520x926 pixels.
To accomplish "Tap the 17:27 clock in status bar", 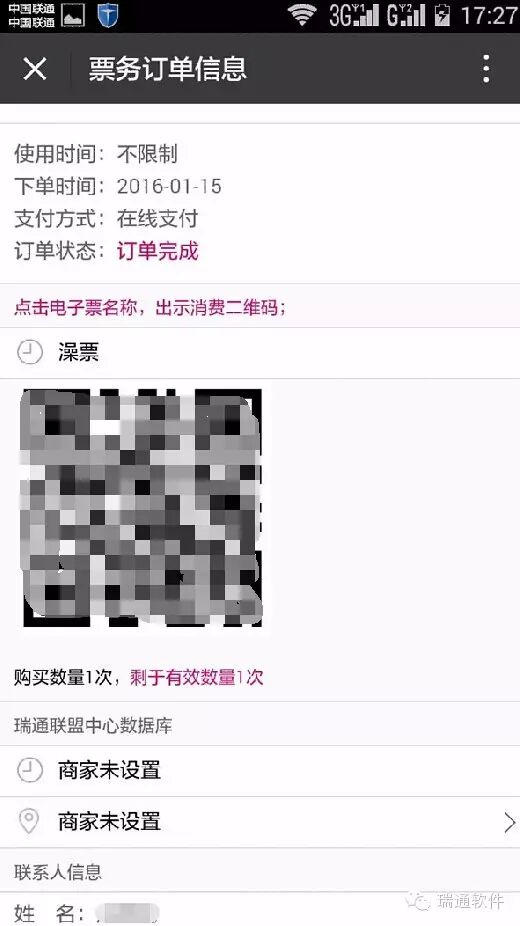I will pos(488,16).
